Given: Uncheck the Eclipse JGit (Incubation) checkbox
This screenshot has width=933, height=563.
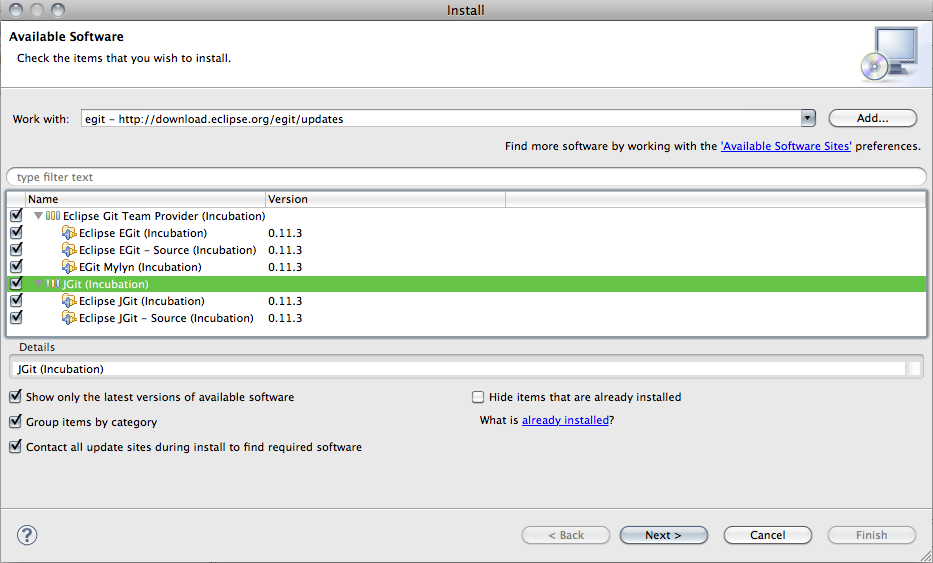Looking at the screenshot, I should tap(16, 301).
